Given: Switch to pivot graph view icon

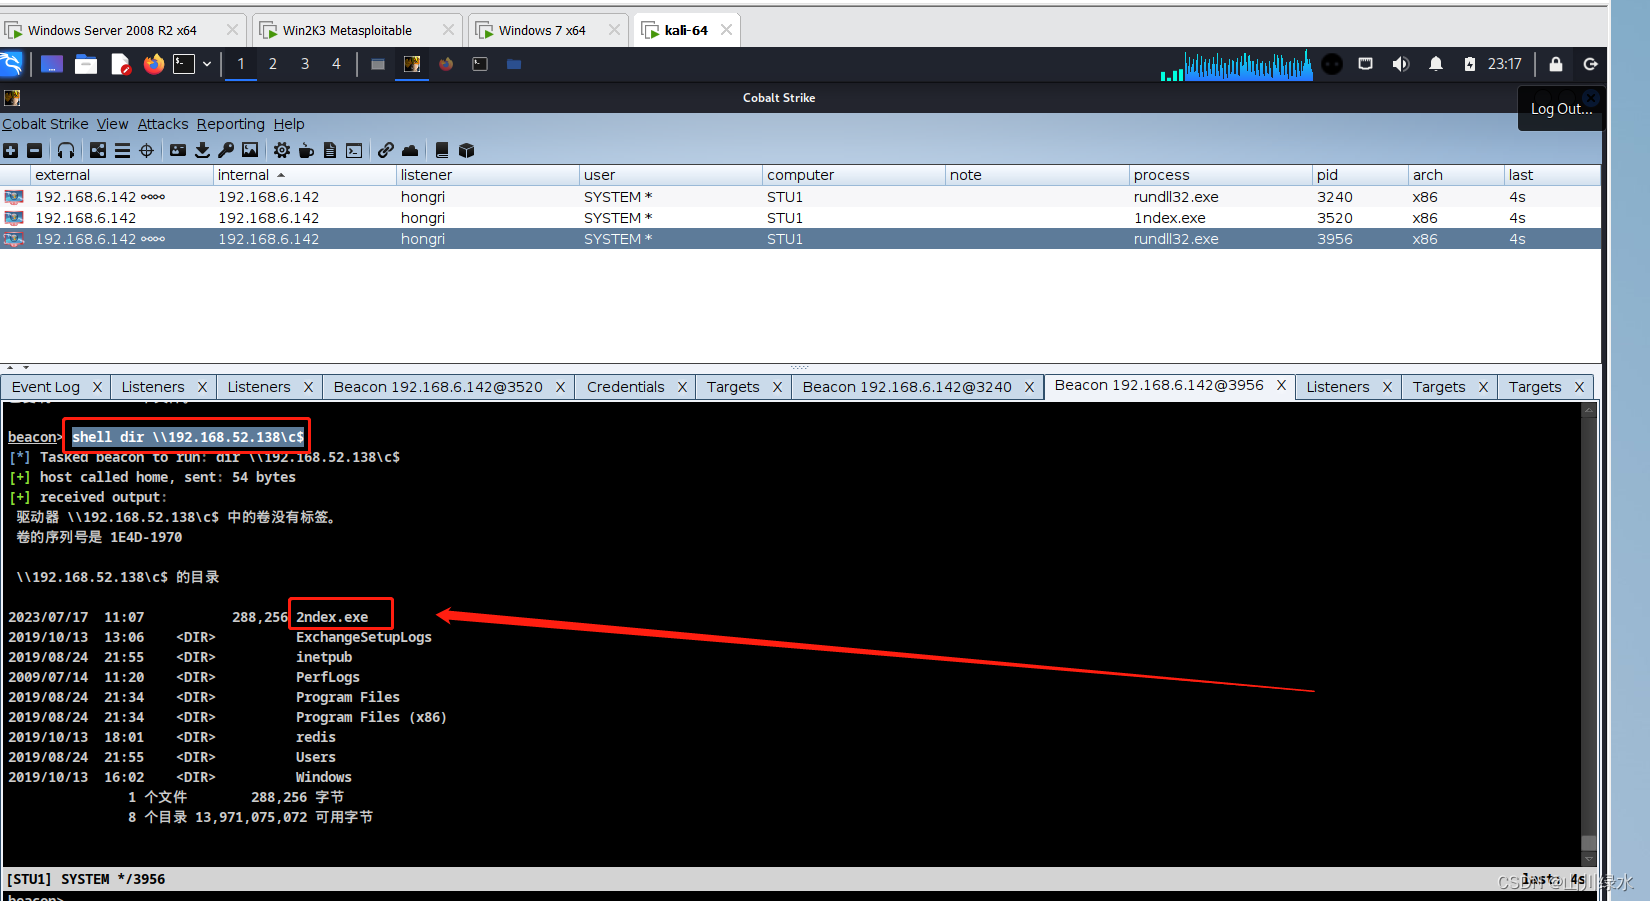Looking at the screenshot, I should pos(98,150).
